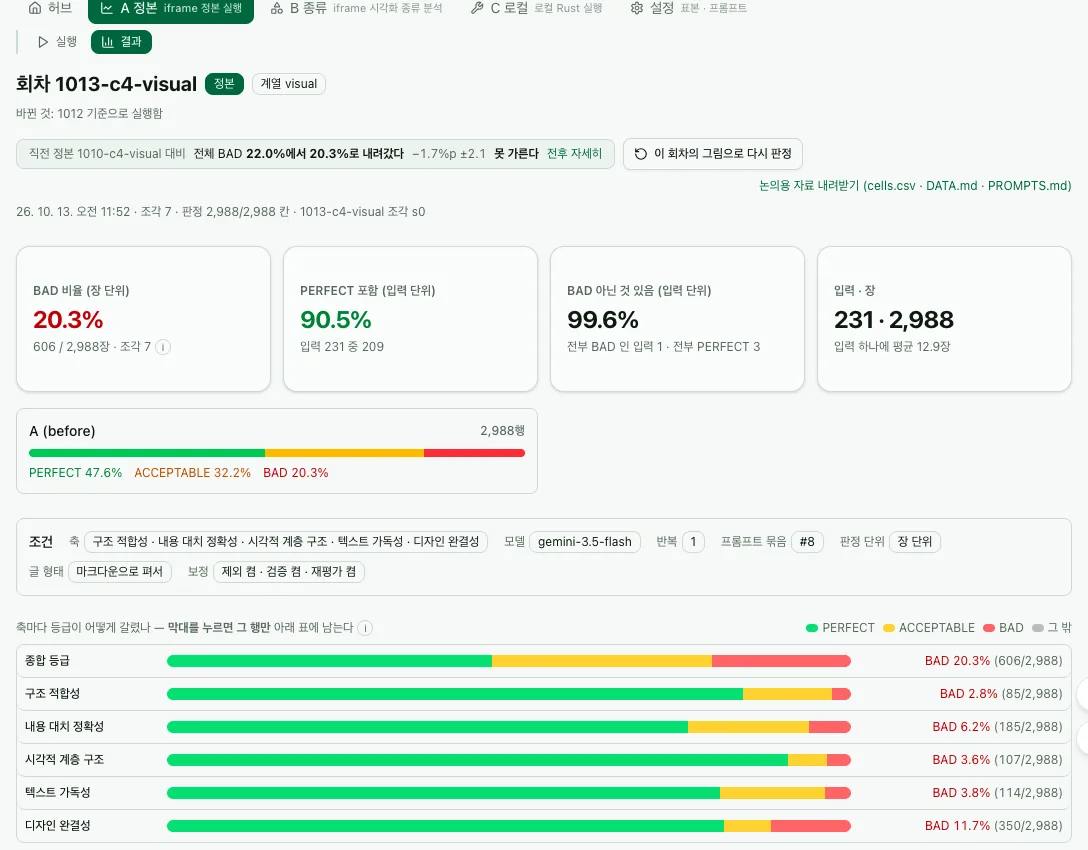
Task: Click the 입력 · 장 summary card
Action: click(x=944, y=319)
